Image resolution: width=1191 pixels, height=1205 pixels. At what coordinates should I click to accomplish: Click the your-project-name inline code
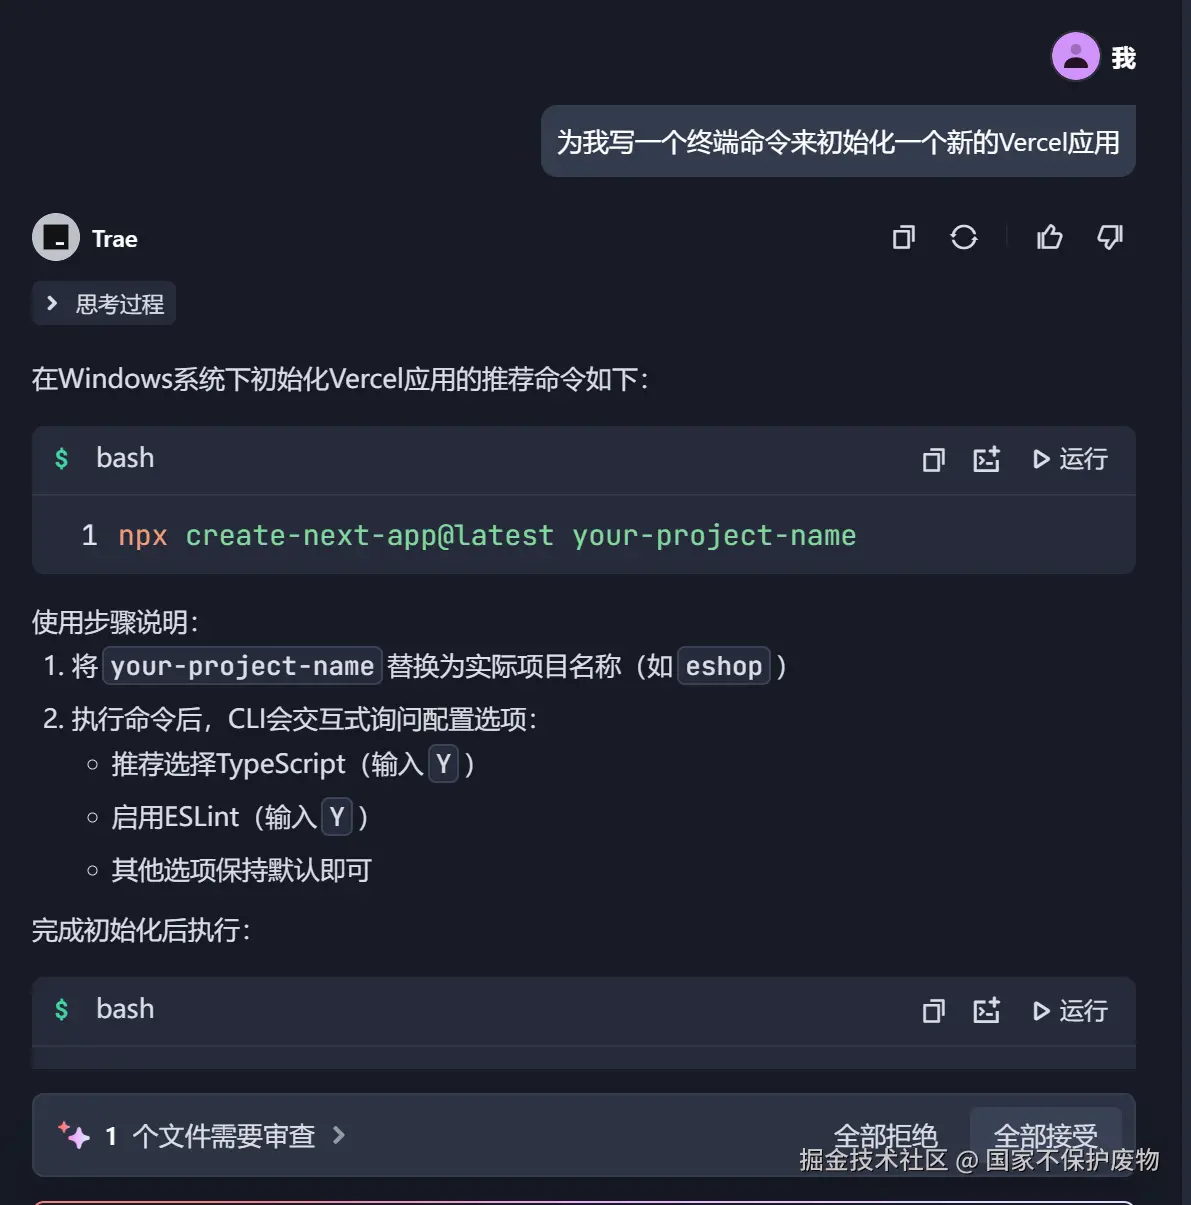[242, 666]
